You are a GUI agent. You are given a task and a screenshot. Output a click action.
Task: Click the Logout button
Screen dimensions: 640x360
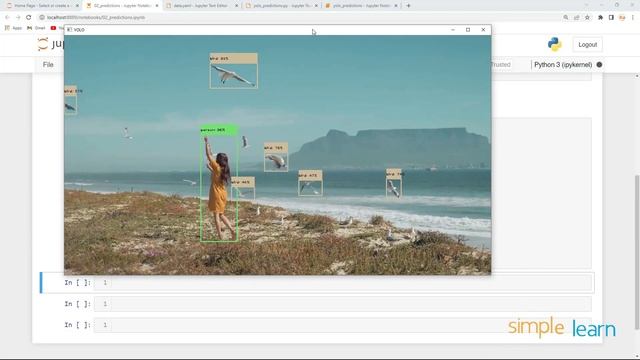click(x=587, y=44)
